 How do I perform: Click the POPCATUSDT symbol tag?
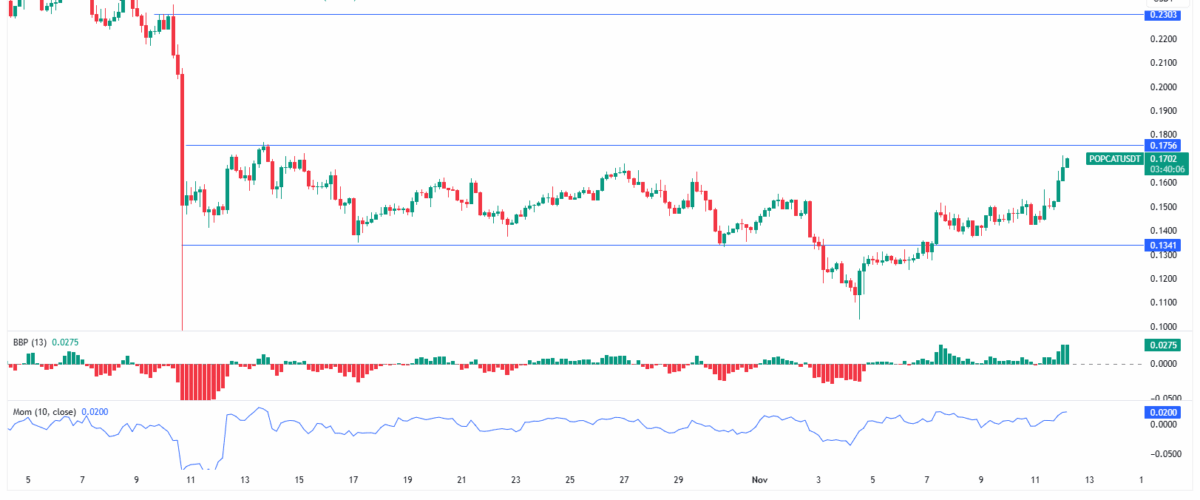click(x=1114, y=159)
